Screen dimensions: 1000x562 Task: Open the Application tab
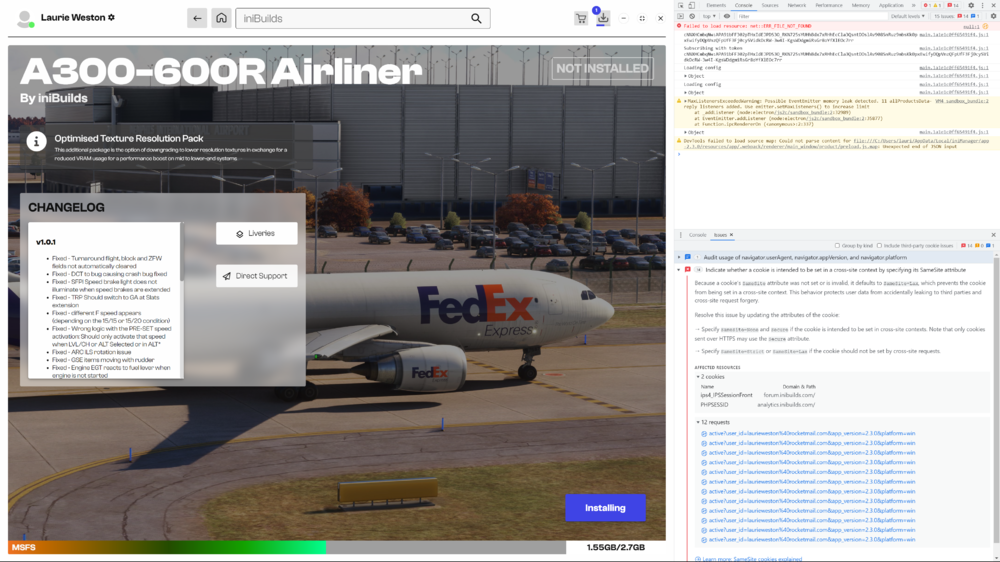click(891, 5)
